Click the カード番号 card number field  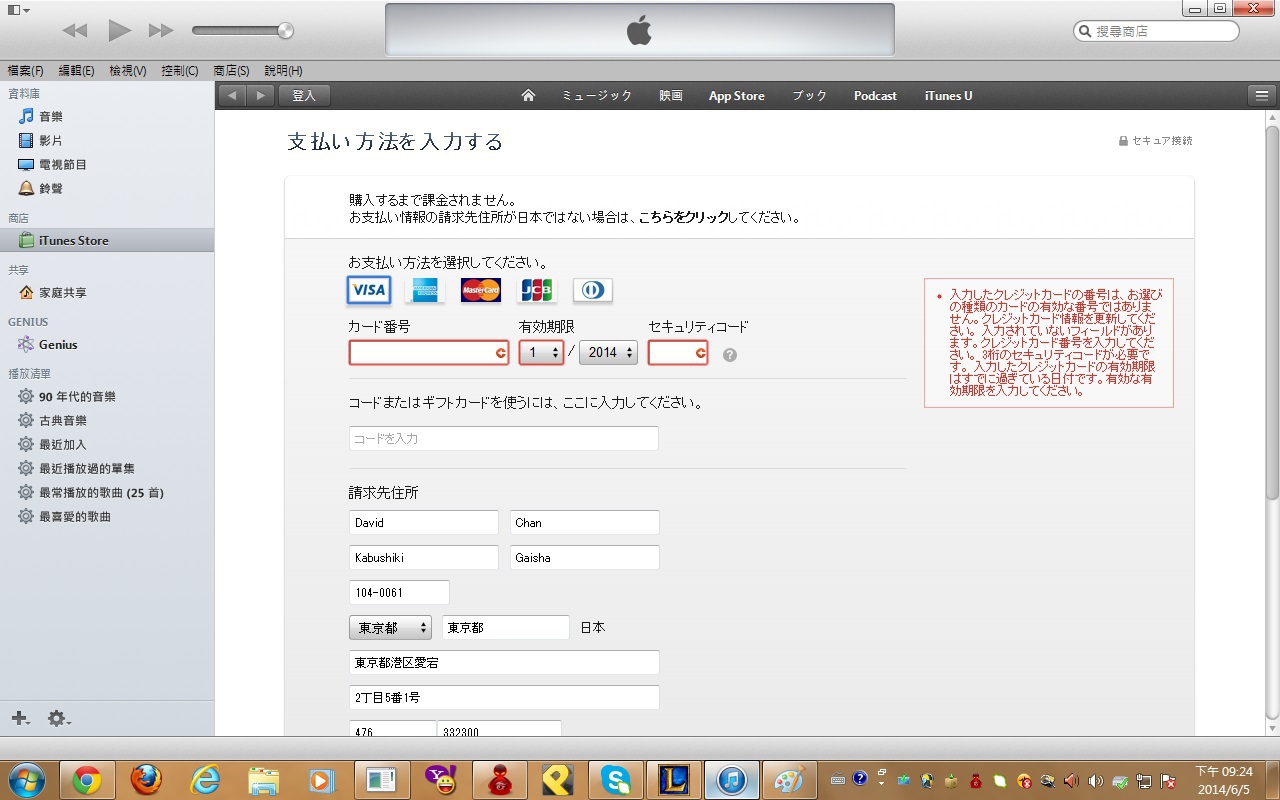pyautogui.click(x=430, y=353)
